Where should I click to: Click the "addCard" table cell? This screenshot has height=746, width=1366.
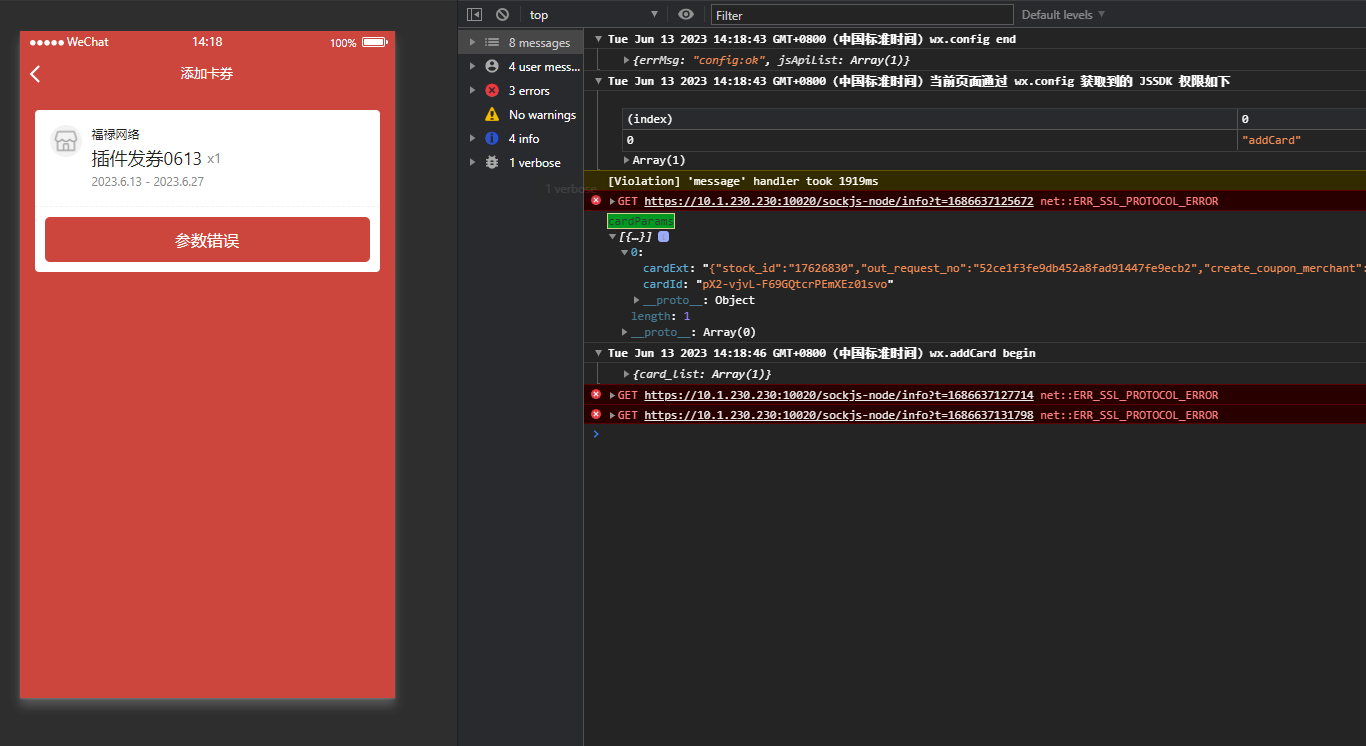pyautogui.click(x=1271, y=141)
